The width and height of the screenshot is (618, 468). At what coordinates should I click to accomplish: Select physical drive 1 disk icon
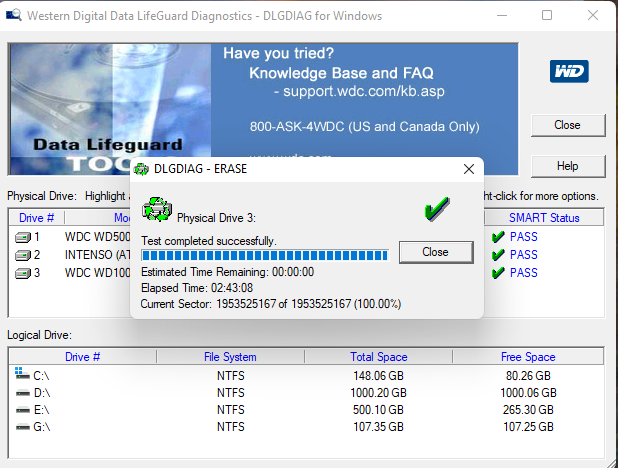pyautogui.click(x=23, y=237)
